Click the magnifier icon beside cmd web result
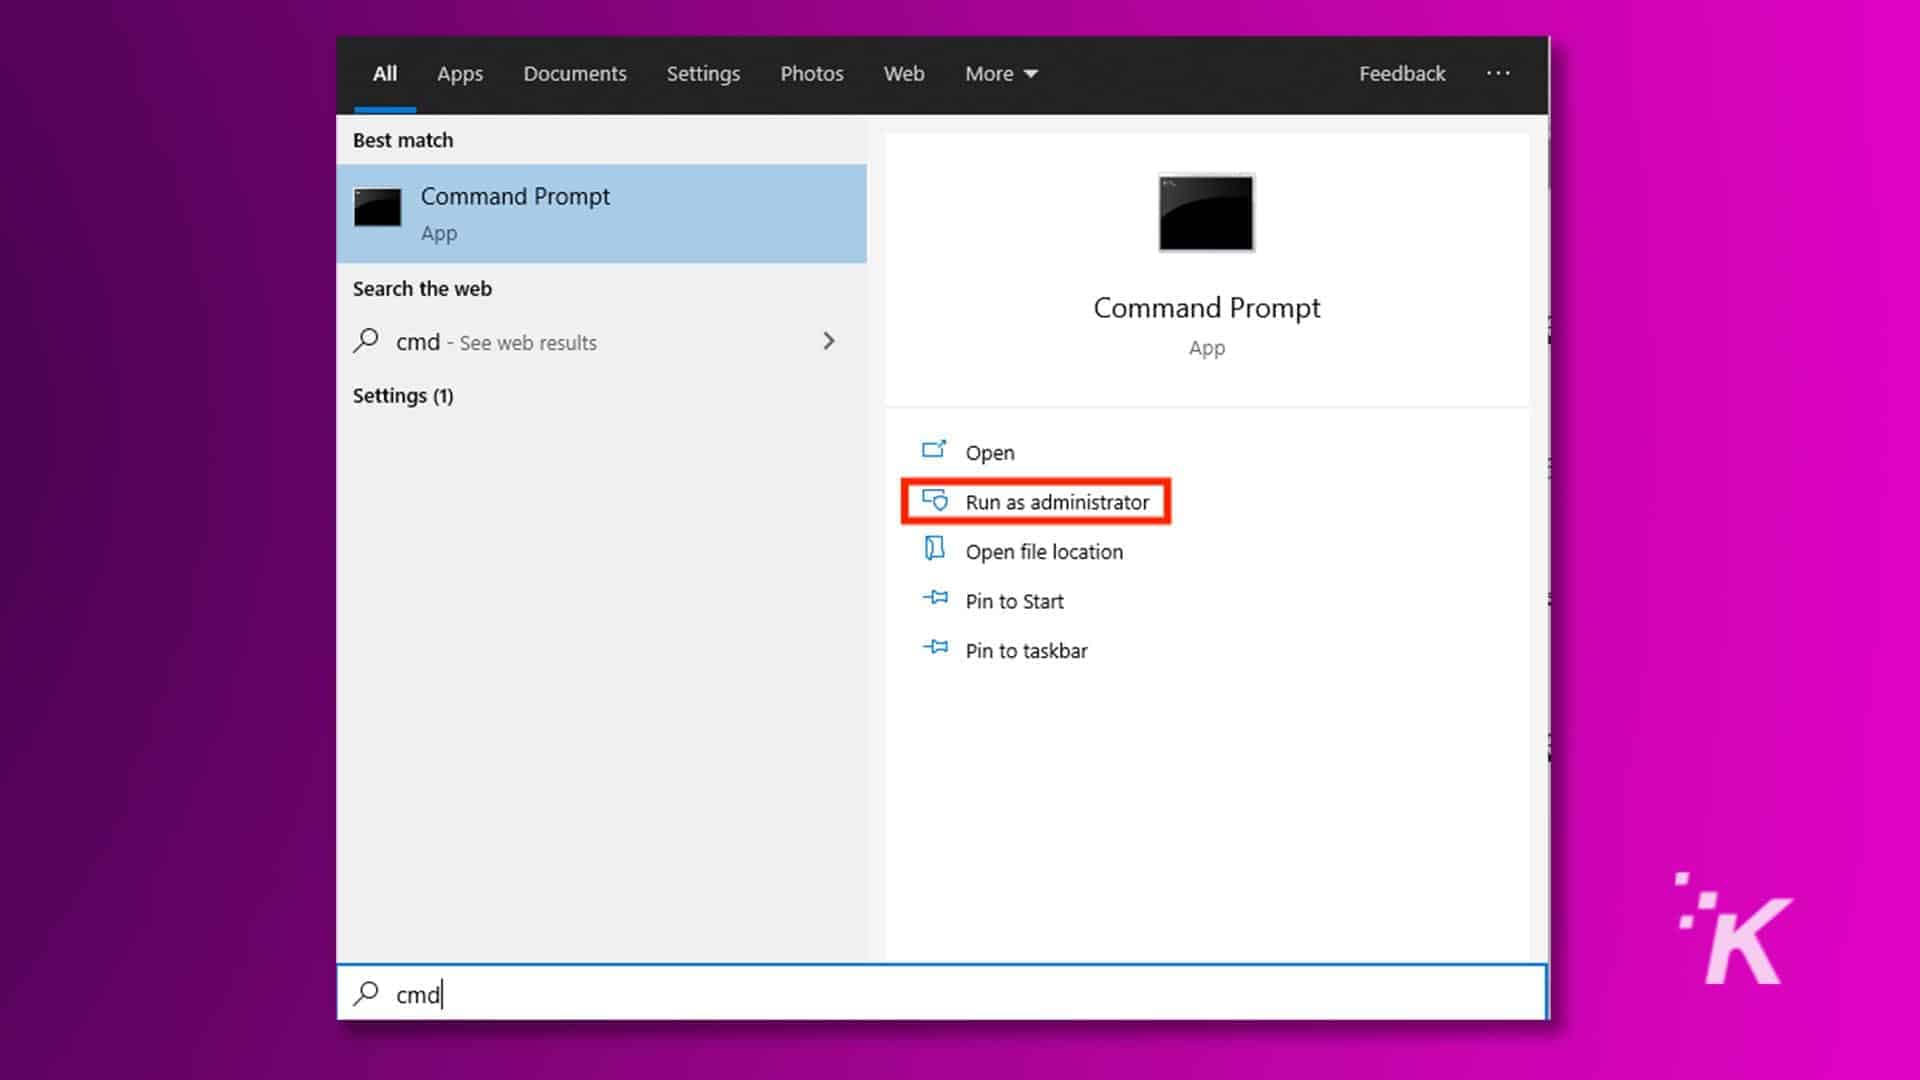The height and width of the screenshot is (1080, 1920). (x=366, y=341)
